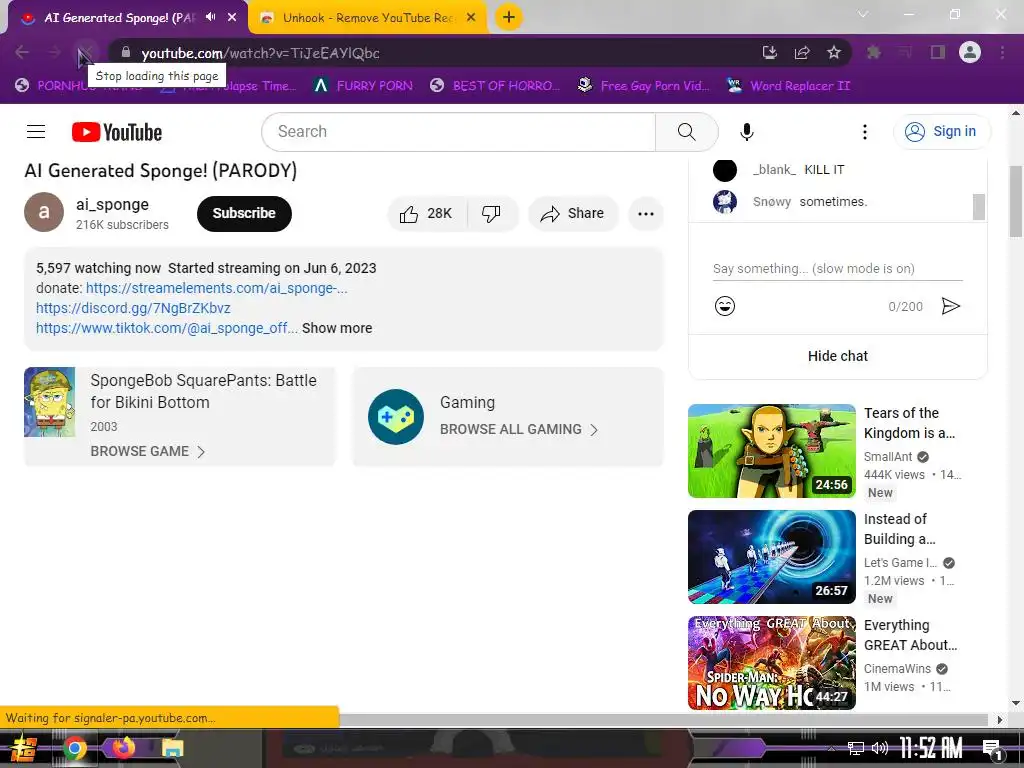Send chat message with the arrow icon
The height and width of the screenshot is (768, 1024).
[x=951, y=306]
